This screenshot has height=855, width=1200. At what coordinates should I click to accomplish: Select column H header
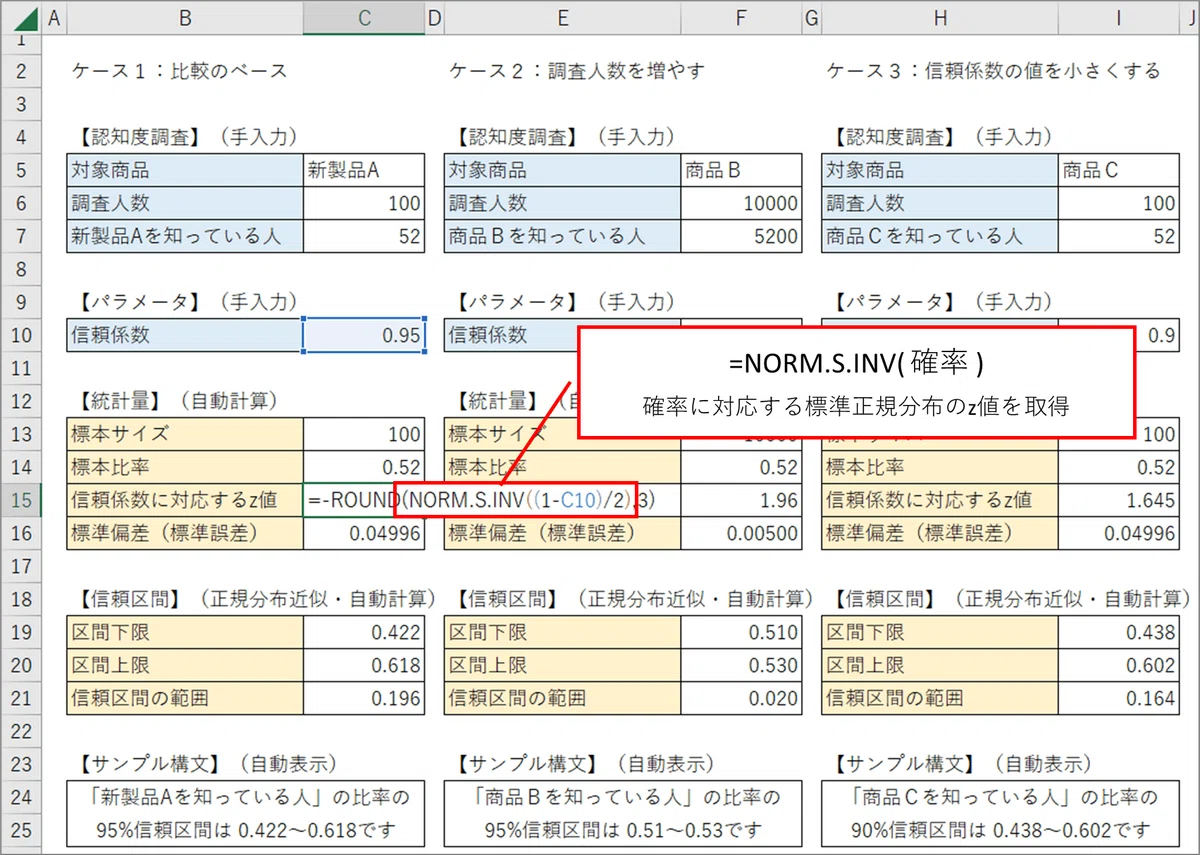[x=939, y=17]
